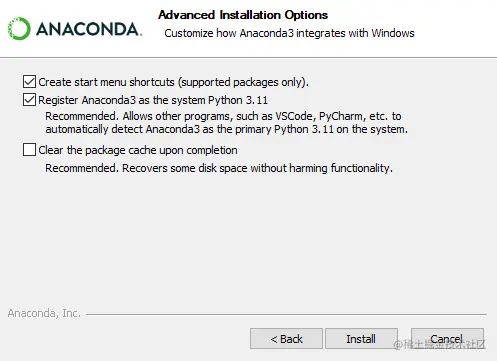Click the checkmark in start menu shortcuts box
Screen dimensions: 497x361
pos(29,82)
